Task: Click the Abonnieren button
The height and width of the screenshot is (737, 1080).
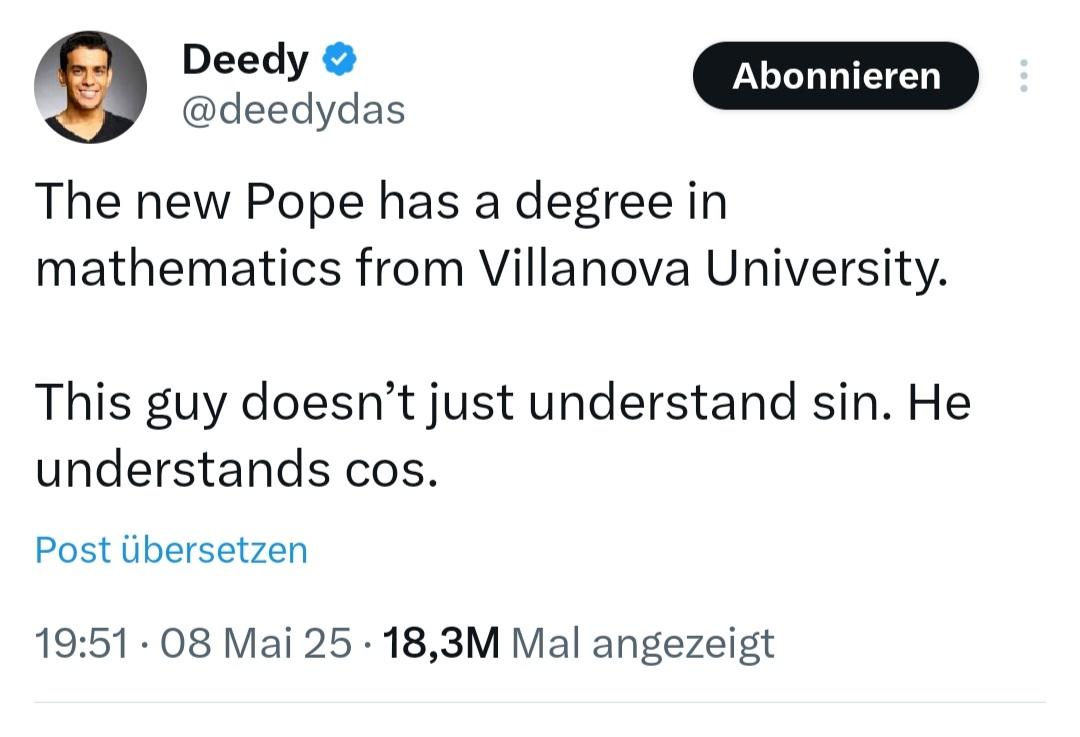Action: (835, 76)
